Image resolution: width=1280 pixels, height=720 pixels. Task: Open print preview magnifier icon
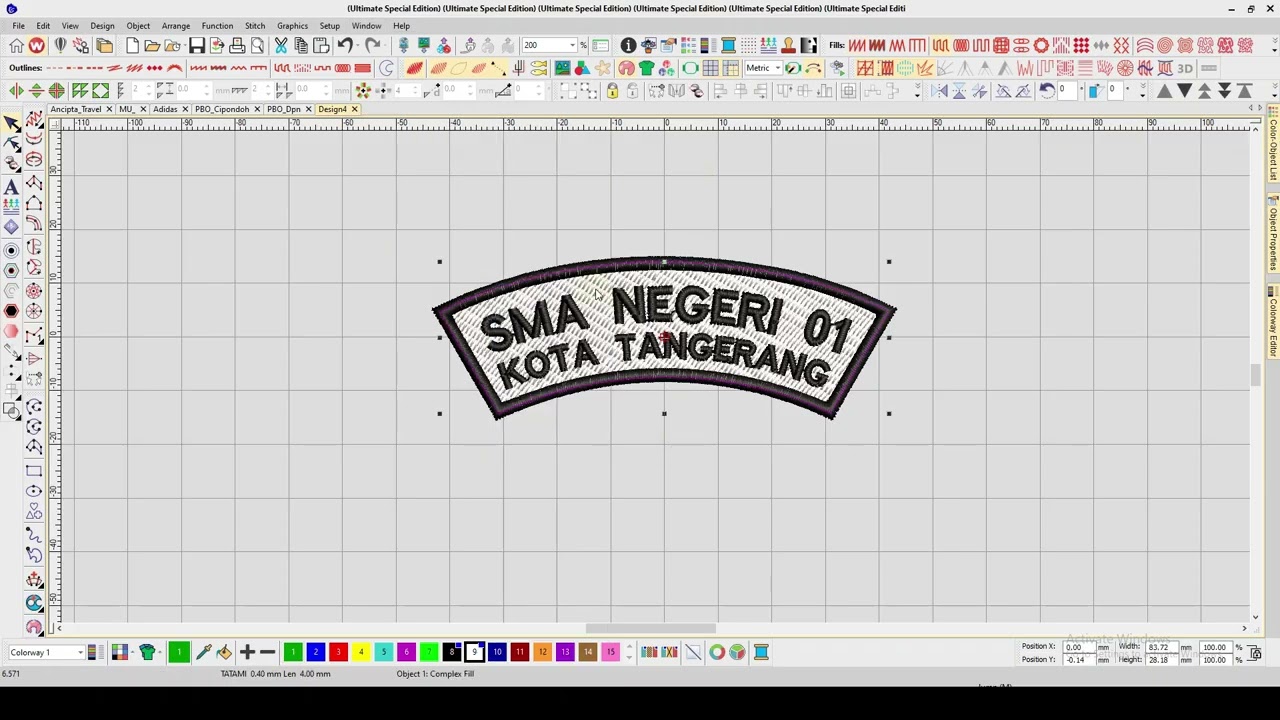(257, 46)
